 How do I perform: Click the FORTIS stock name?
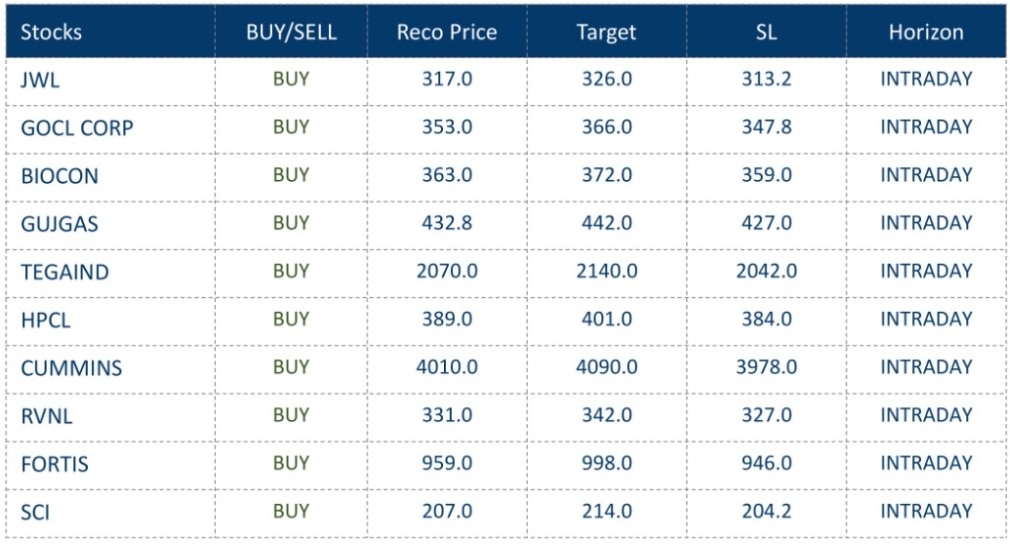click(x=54, y=464)
